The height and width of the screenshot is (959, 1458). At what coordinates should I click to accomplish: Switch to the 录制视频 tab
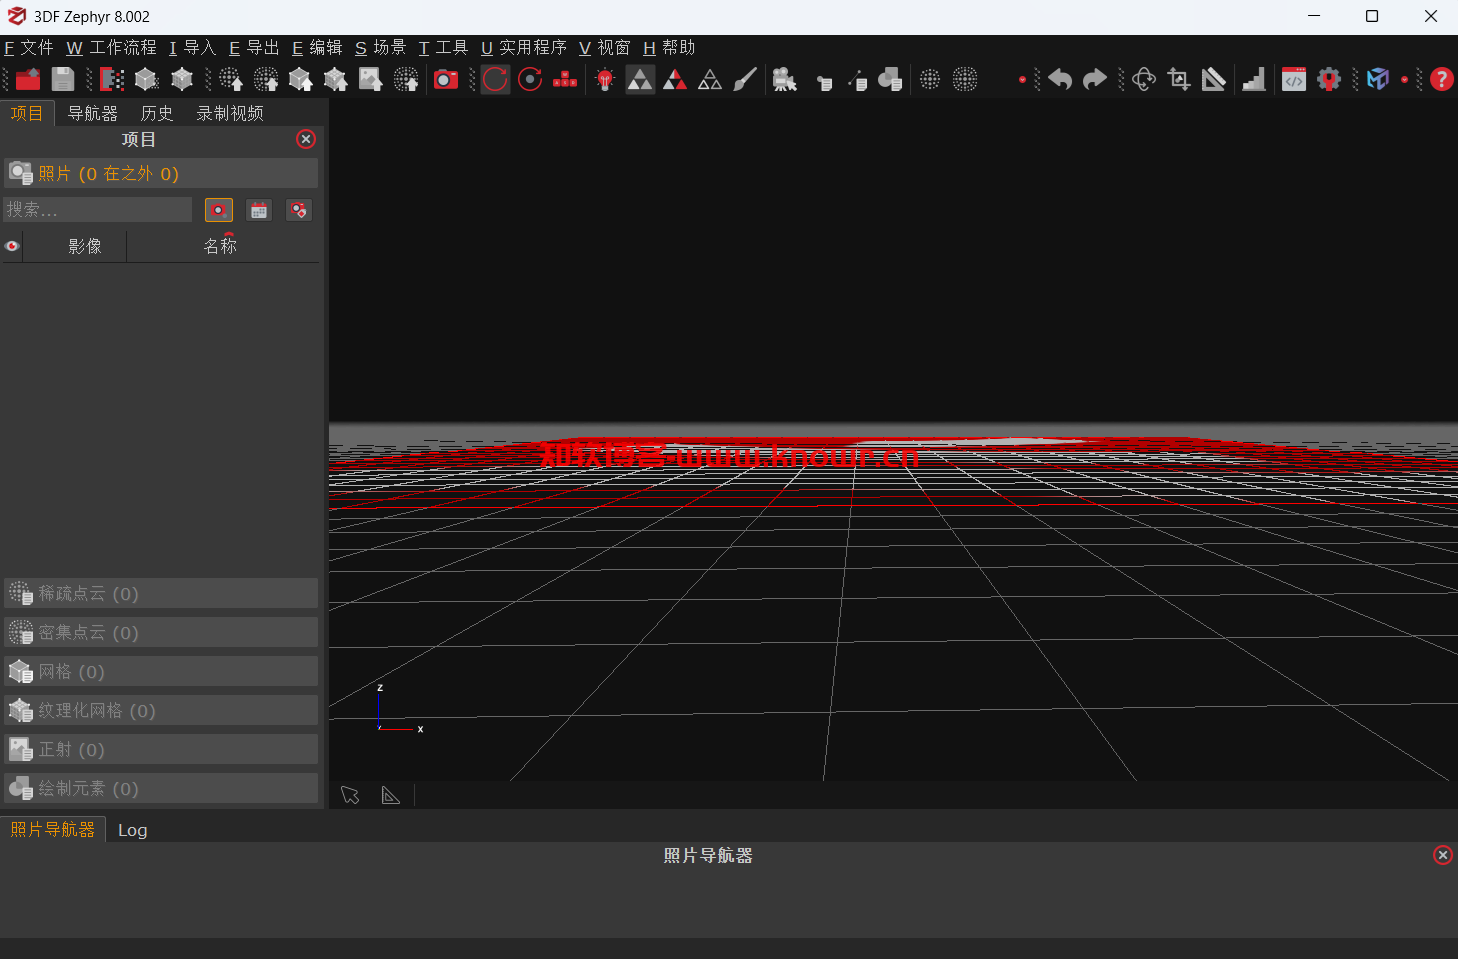click(230, 113)
